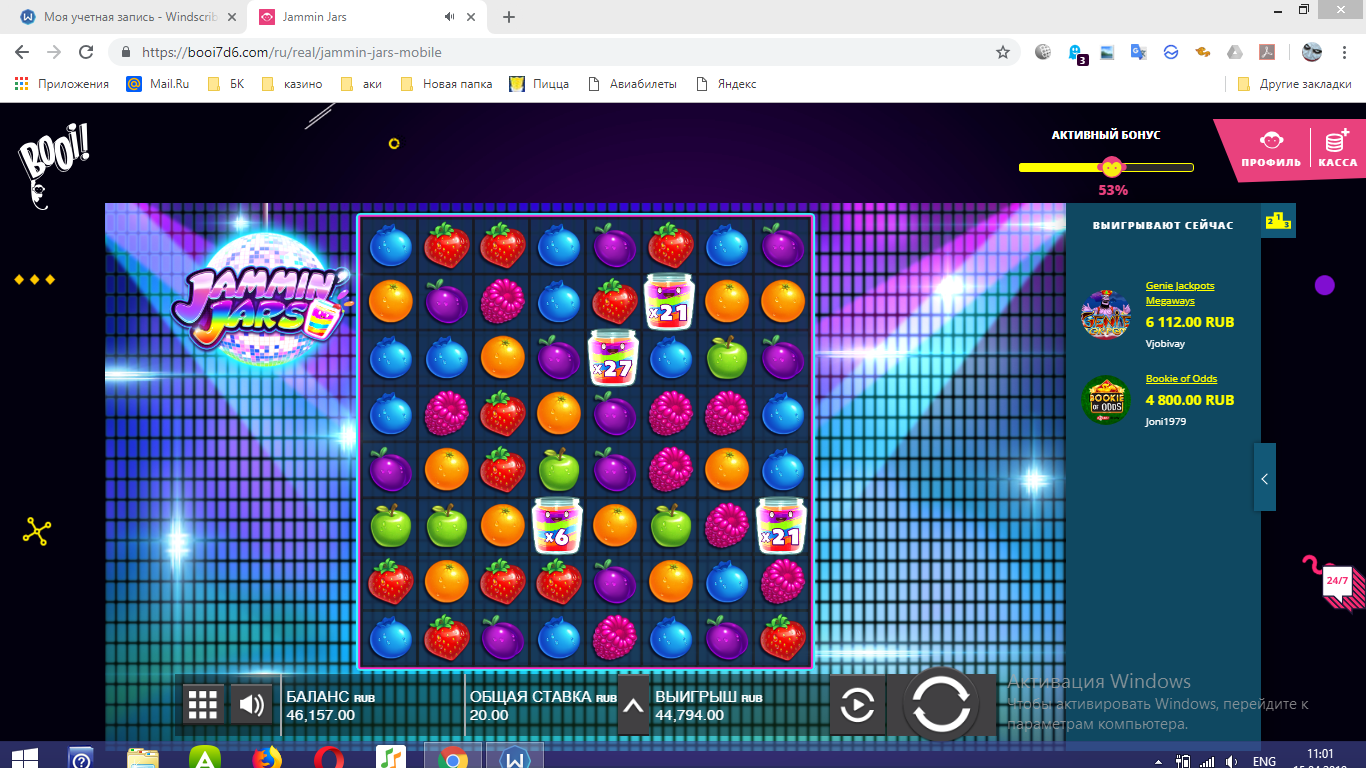Viewport: 1366px width, 768px height.
Task: Click the balance value 46,157.00
Action: (320, 715)
